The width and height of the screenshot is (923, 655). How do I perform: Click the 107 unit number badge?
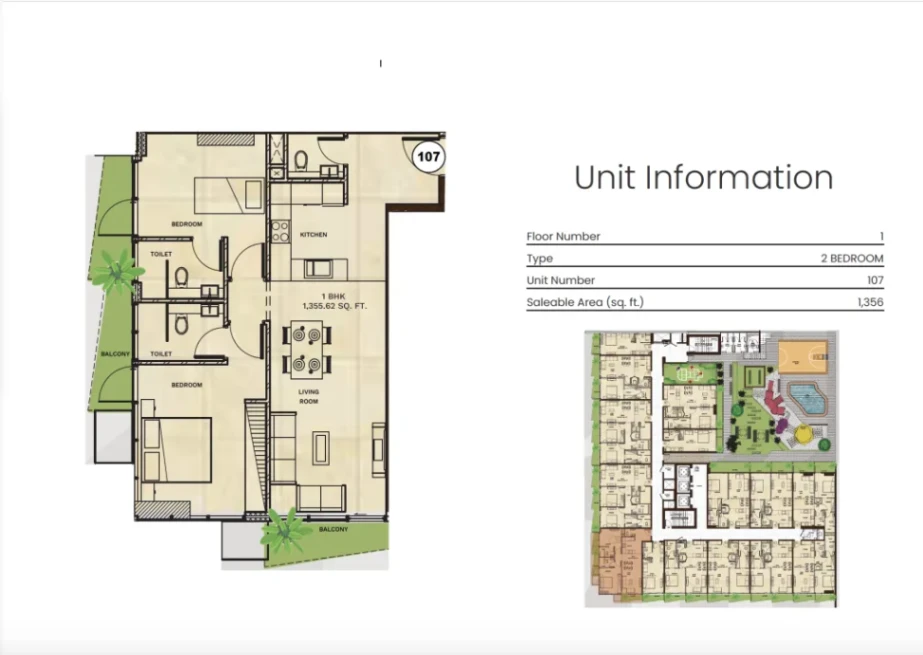pos(428,157)
